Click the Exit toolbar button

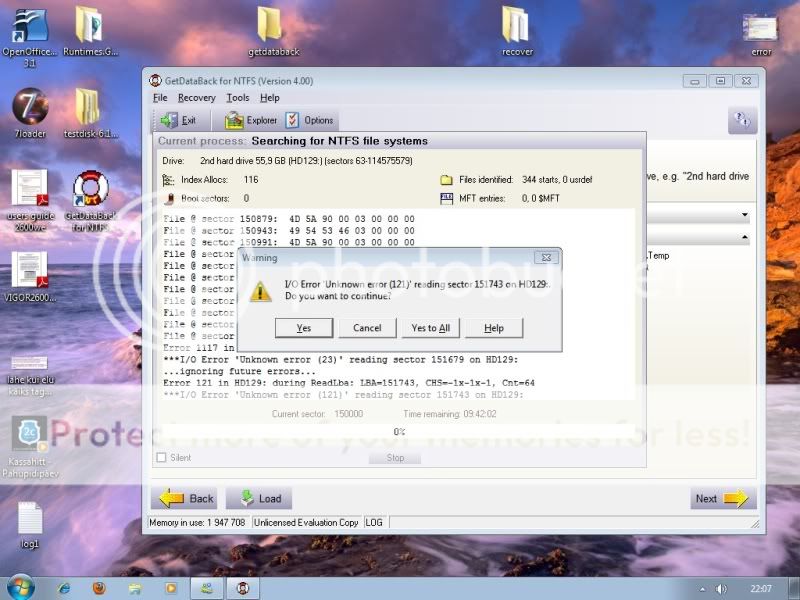click(178, 120)
